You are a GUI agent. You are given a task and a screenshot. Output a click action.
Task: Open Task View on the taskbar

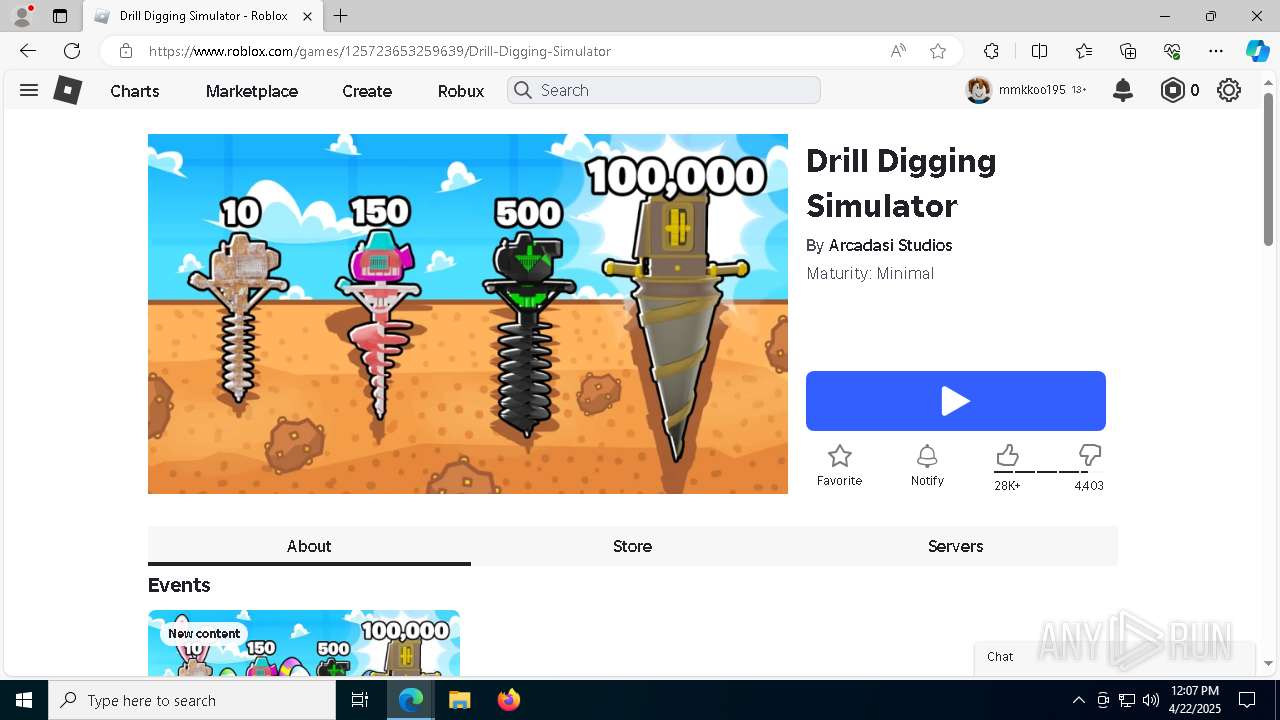pyautogui.click(x=360, y=700)
